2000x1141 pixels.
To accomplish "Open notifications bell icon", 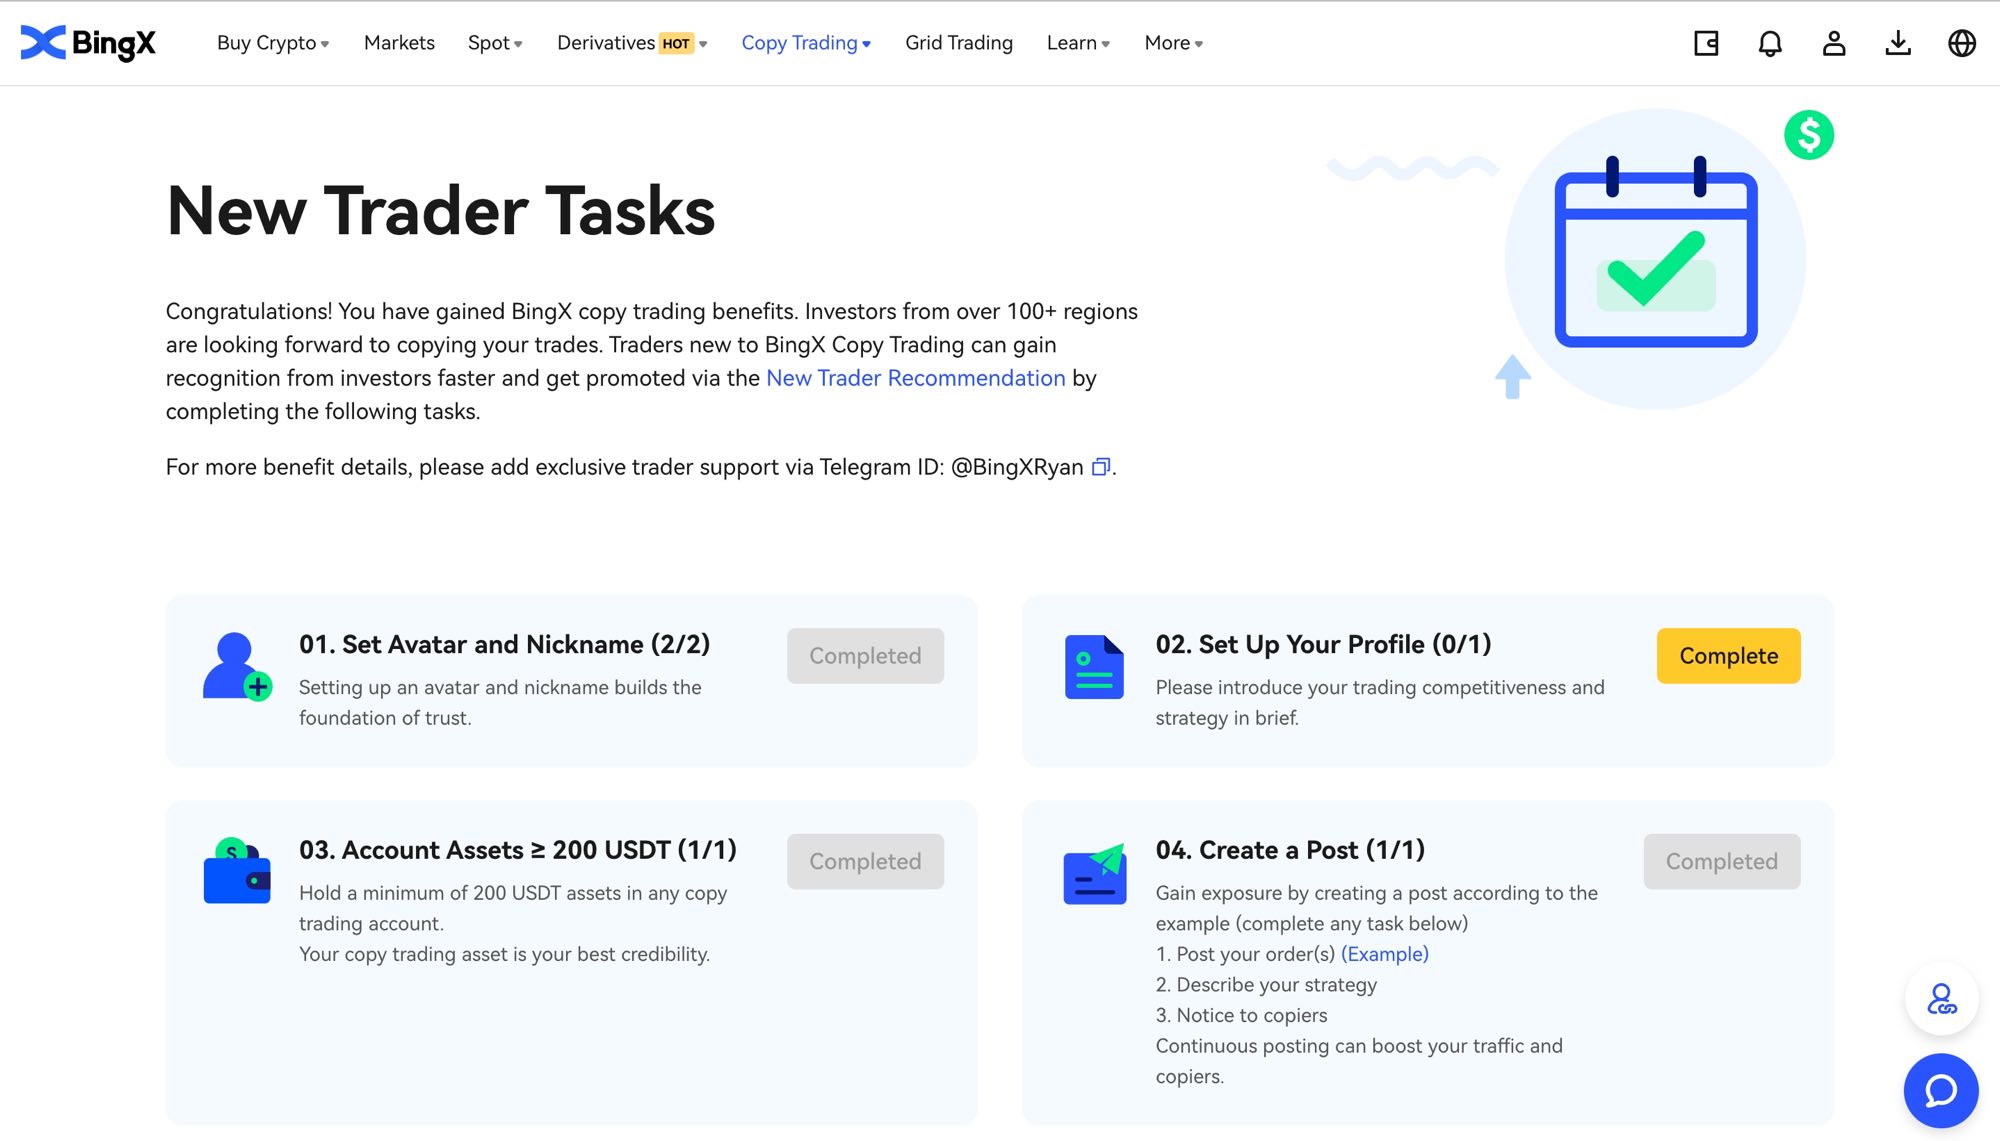I will (1770, 43).
